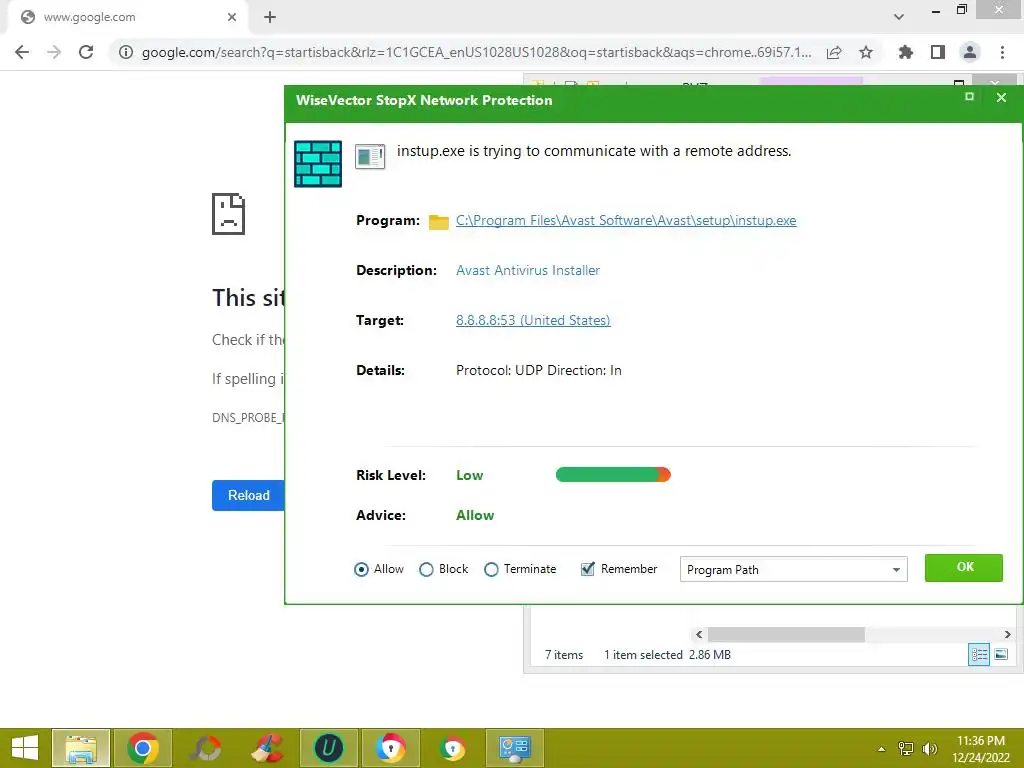
Task: Open the network tray icon
Action: [x=906, y=749]
